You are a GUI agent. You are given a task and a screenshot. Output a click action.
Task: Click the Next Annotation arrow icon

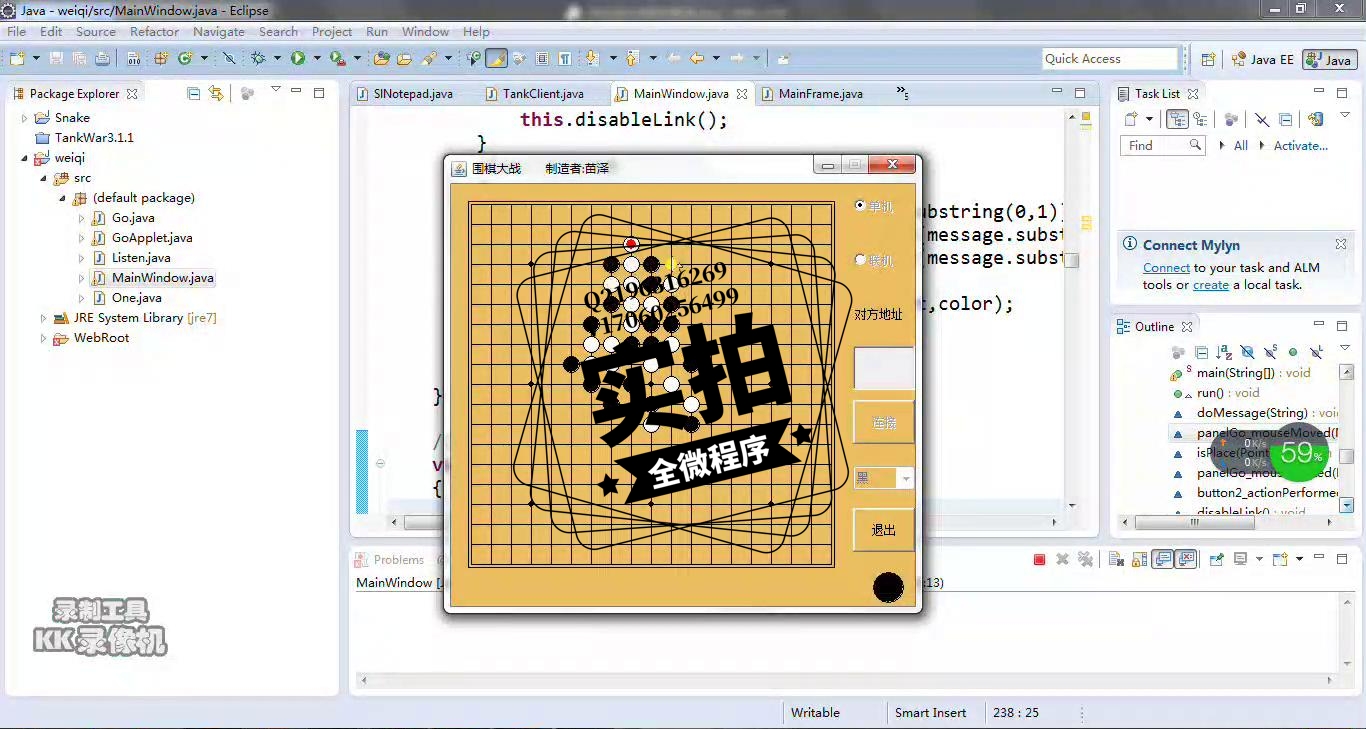[x=592, y=59]
